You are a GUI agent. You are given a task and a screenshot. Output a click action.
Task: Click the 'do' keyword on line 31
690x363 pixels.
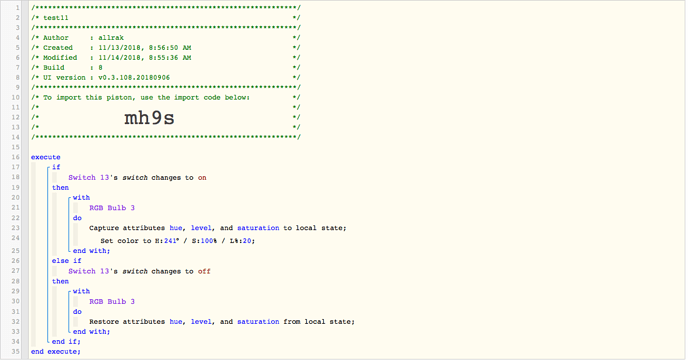(x=77, y=312)
